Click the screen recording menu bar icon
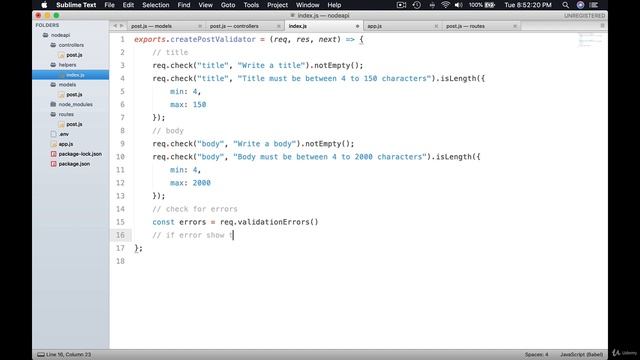The height and width of the screenshot is (360, 640). 401,5
